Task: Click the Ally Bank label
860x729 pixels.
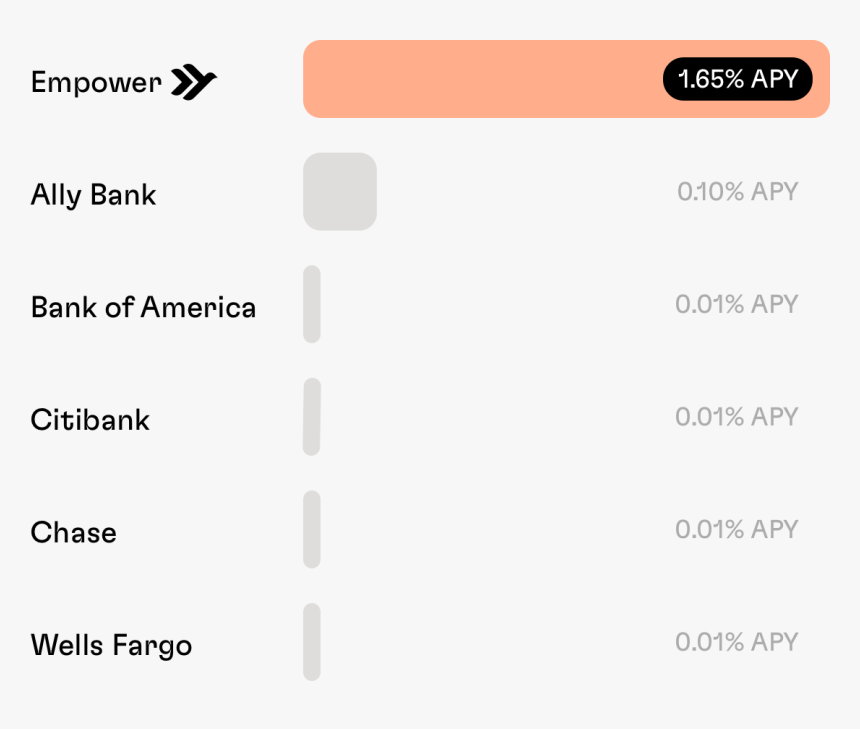Action: pos(93,194)
